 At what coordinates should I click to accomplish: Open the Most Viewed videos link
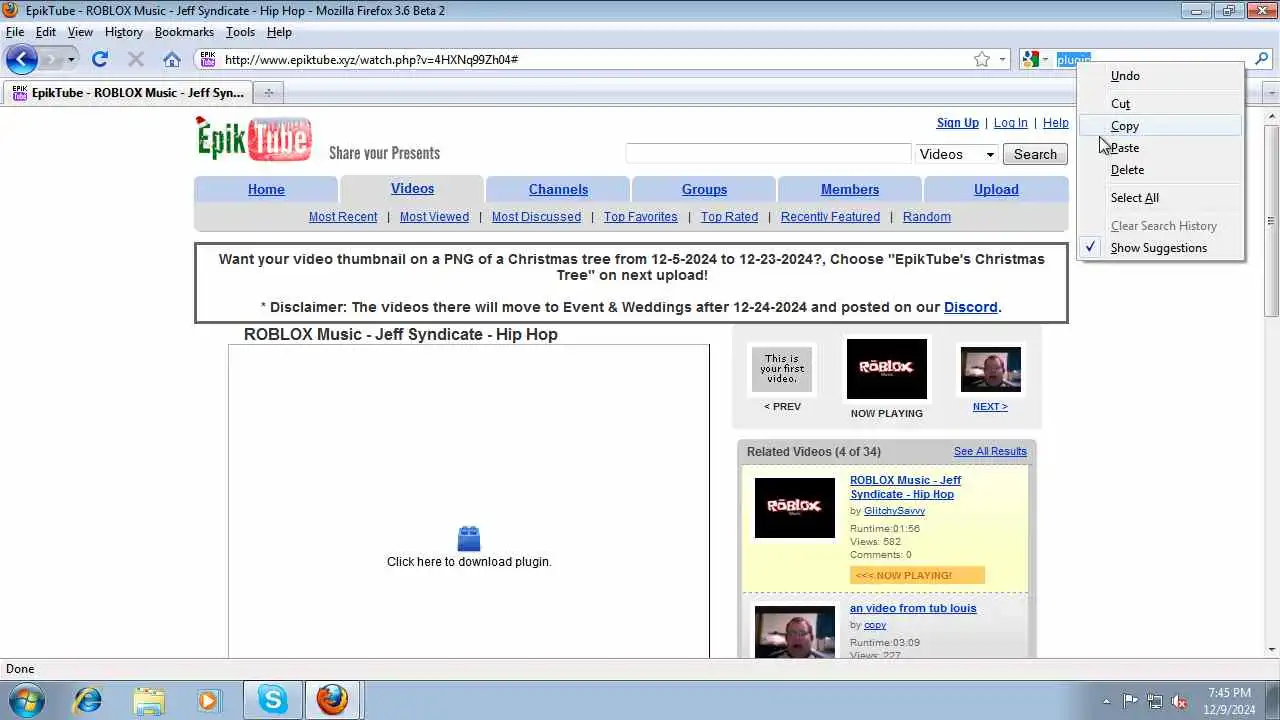coord(434,217)
